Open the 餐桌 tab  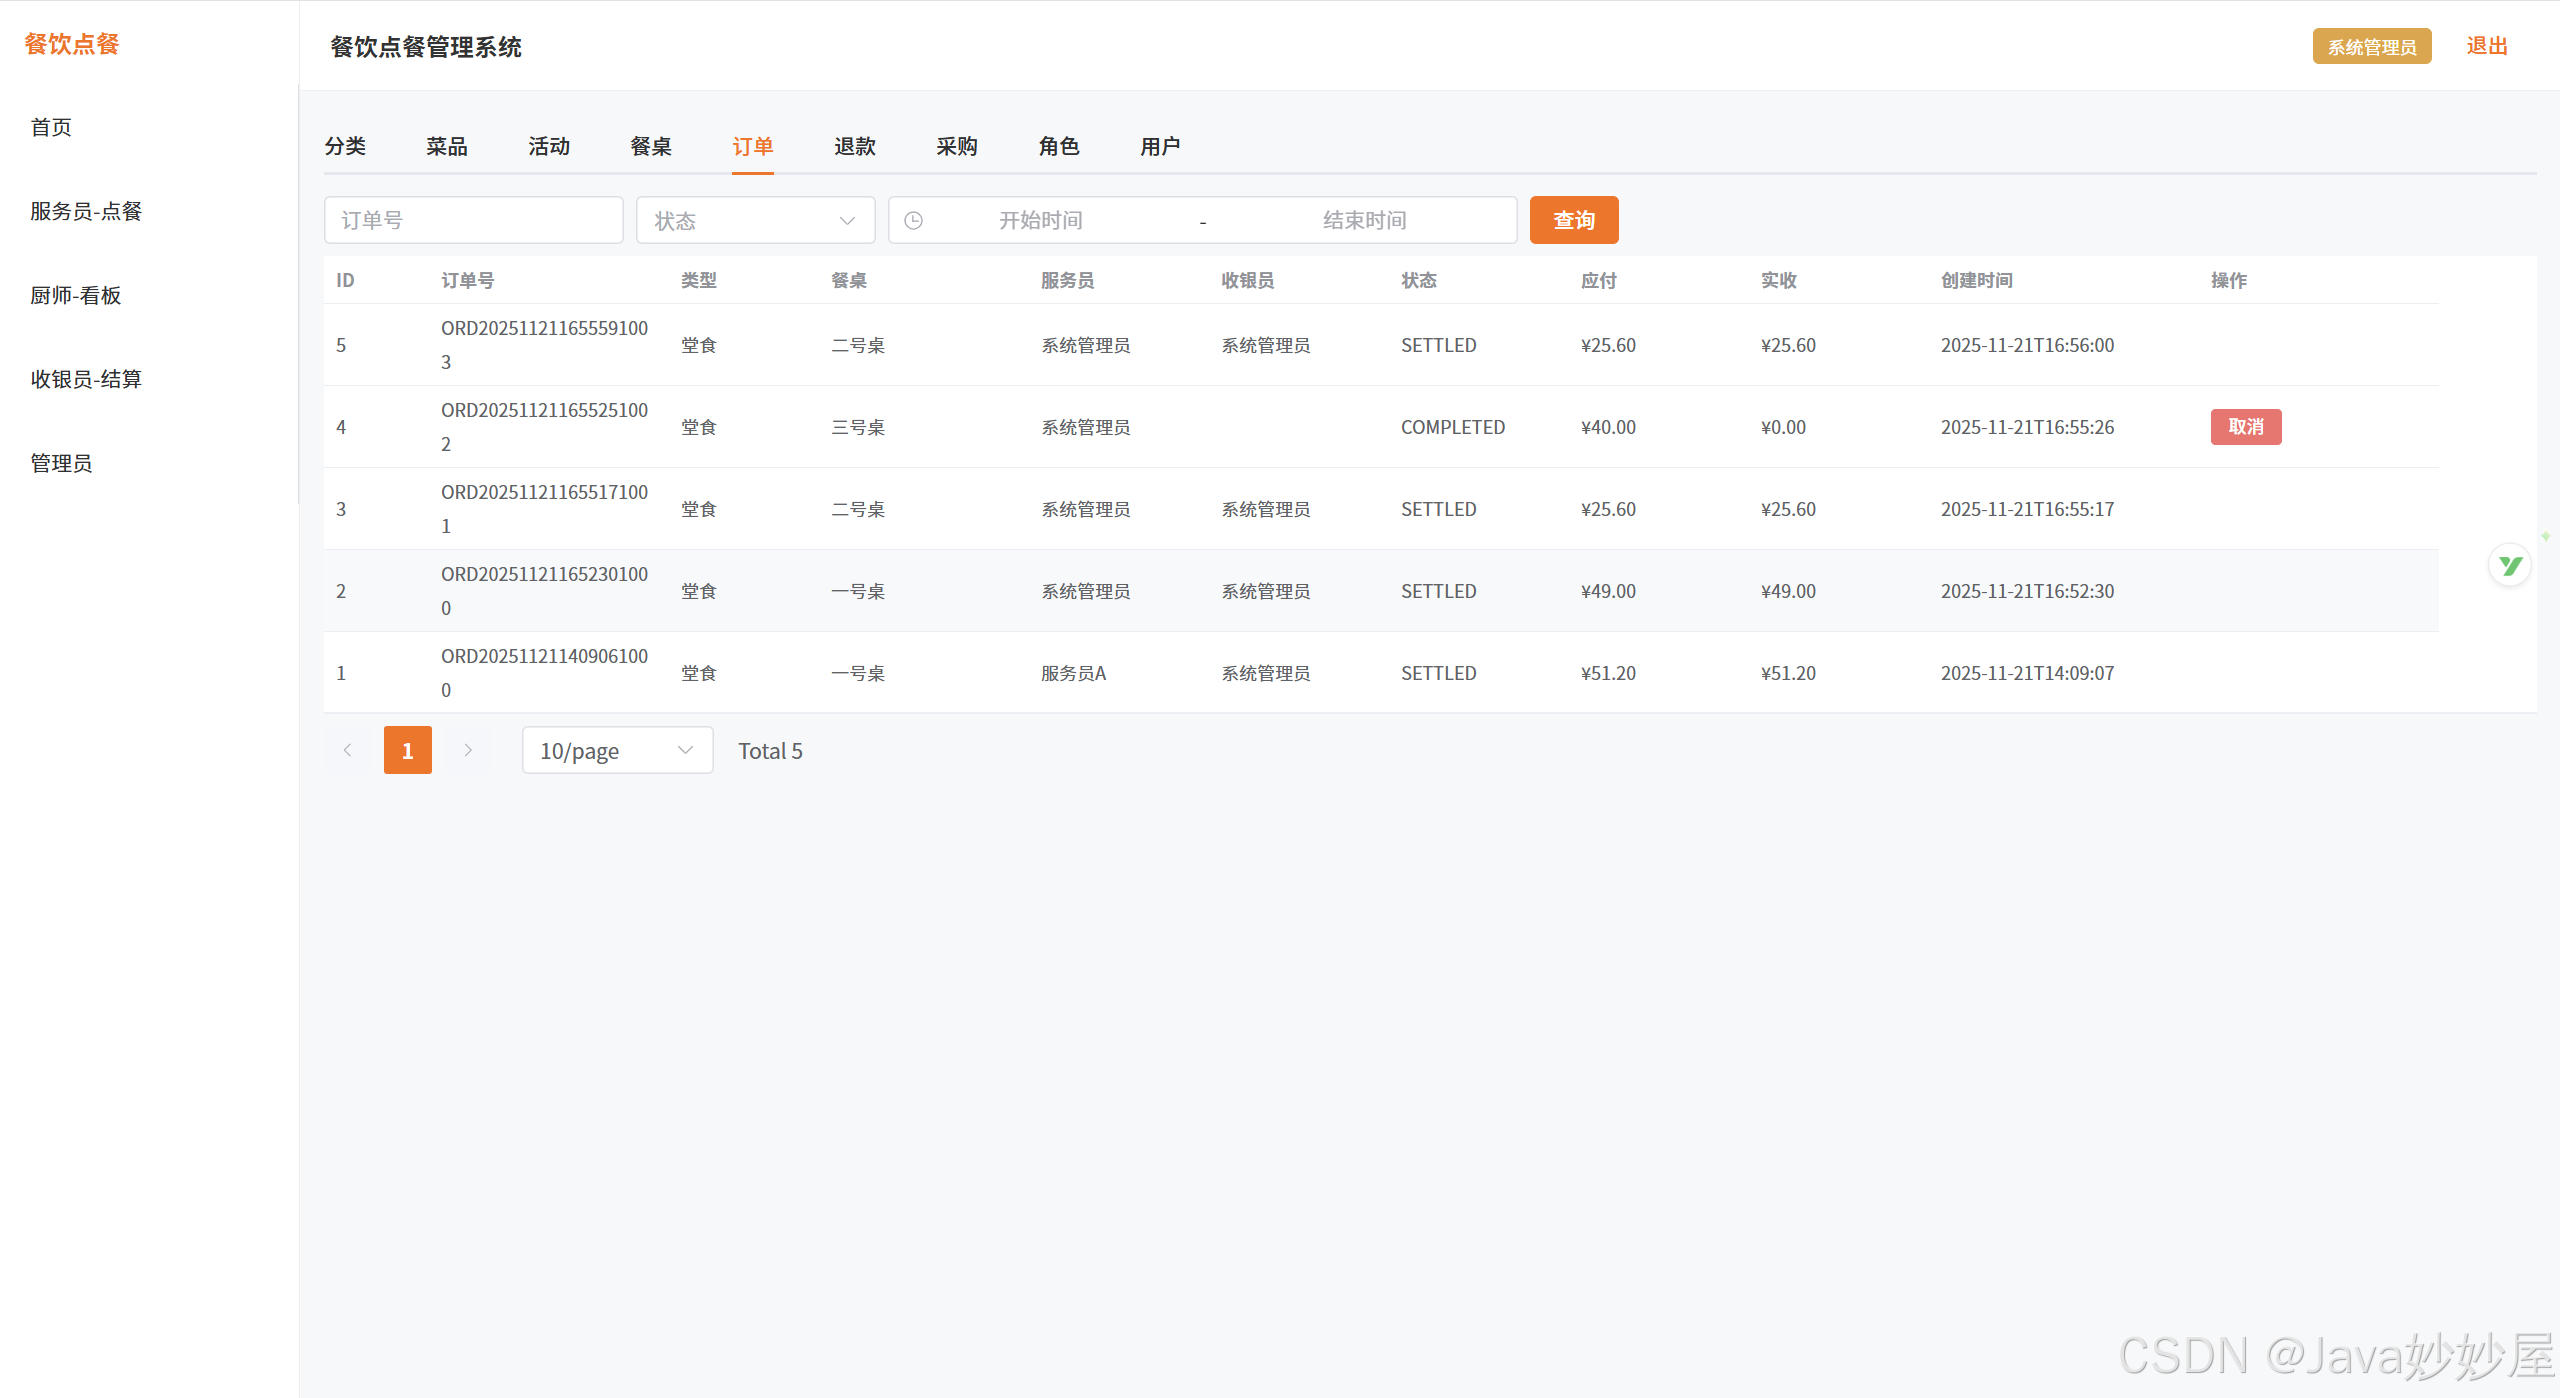pyautogui.click(x=650, y=146)
